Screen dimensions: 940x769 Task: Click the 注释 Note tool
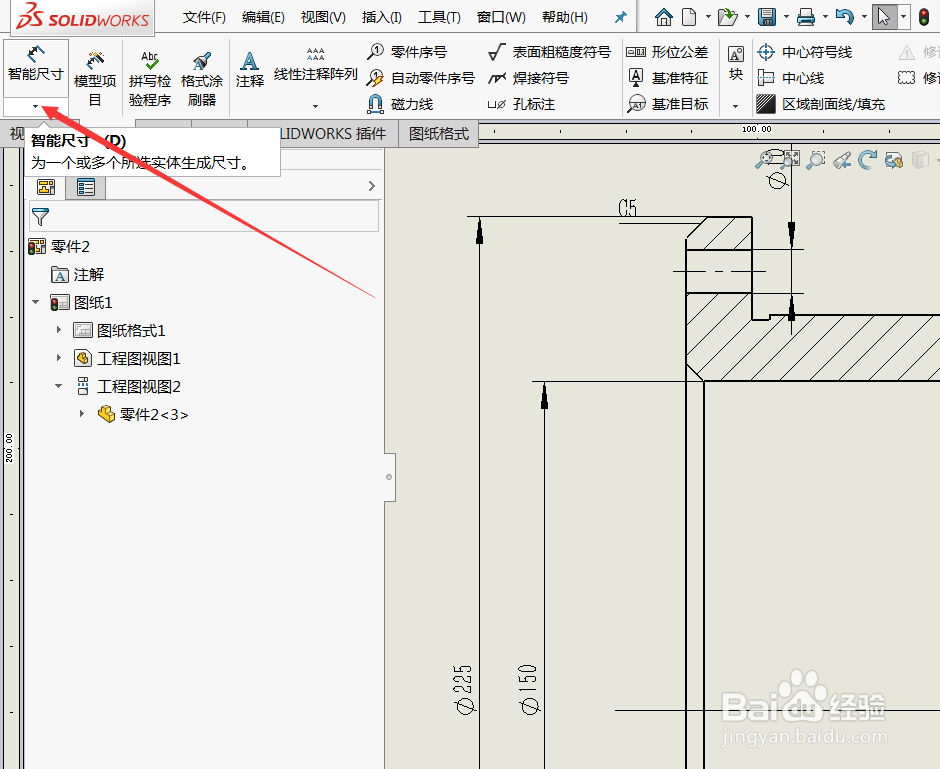tap(249, 70)
